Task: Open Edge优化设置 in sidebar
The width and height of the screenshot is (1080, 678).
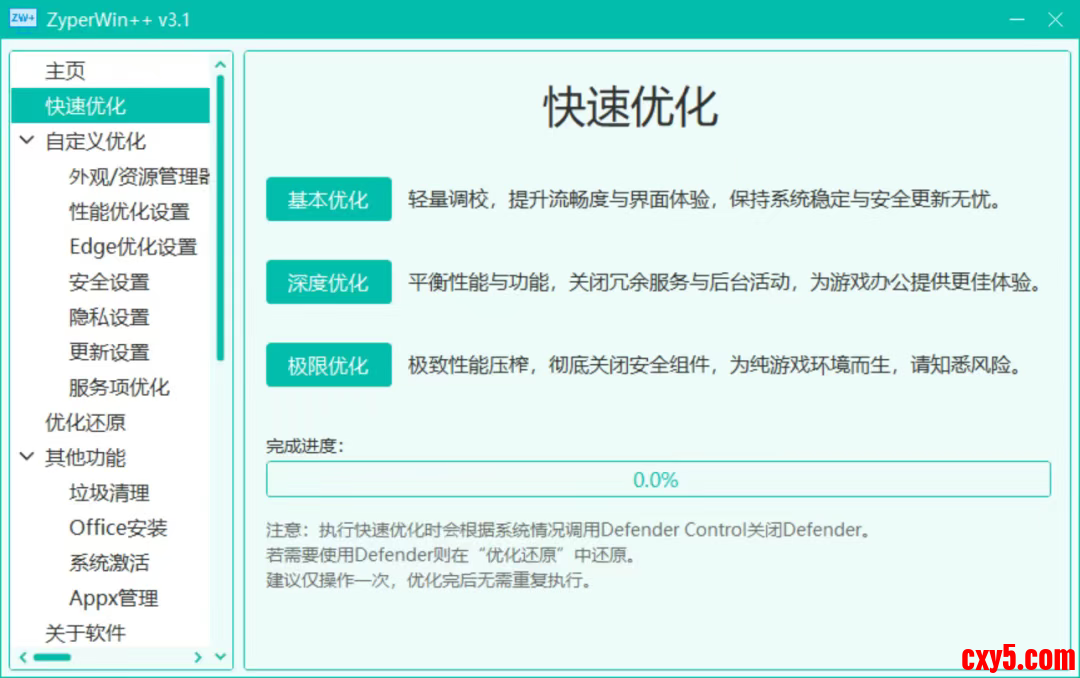Action: click(133, 247)
